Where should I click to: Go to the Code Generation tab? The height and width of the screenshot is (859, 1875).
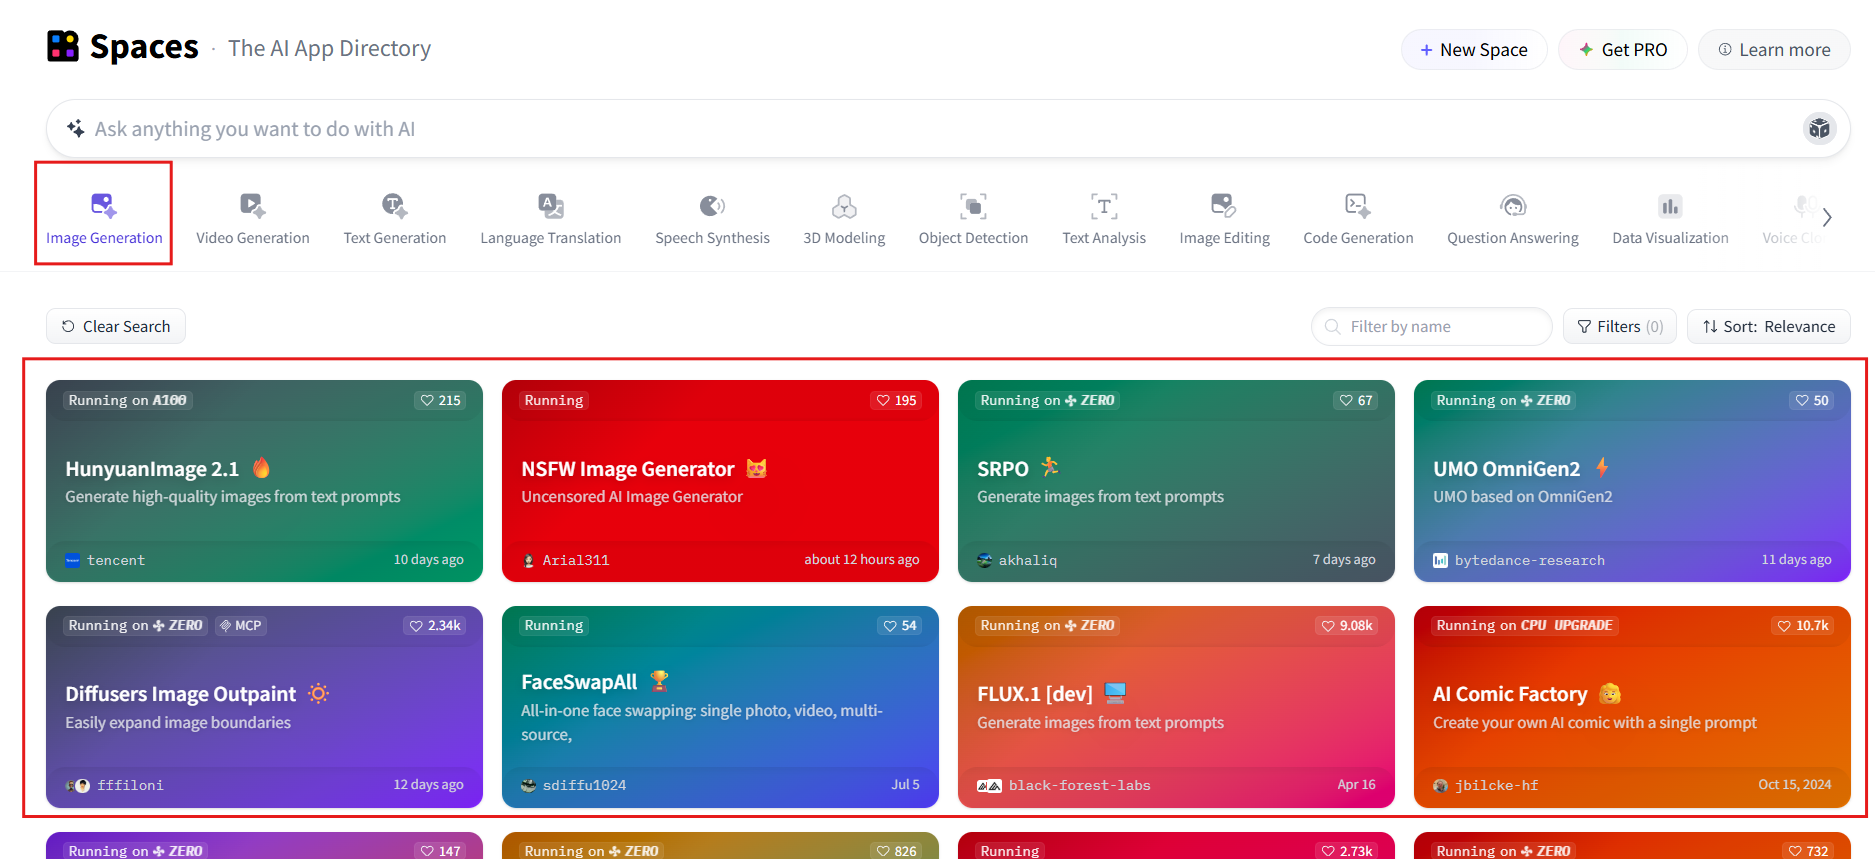tap(1358, 218)
